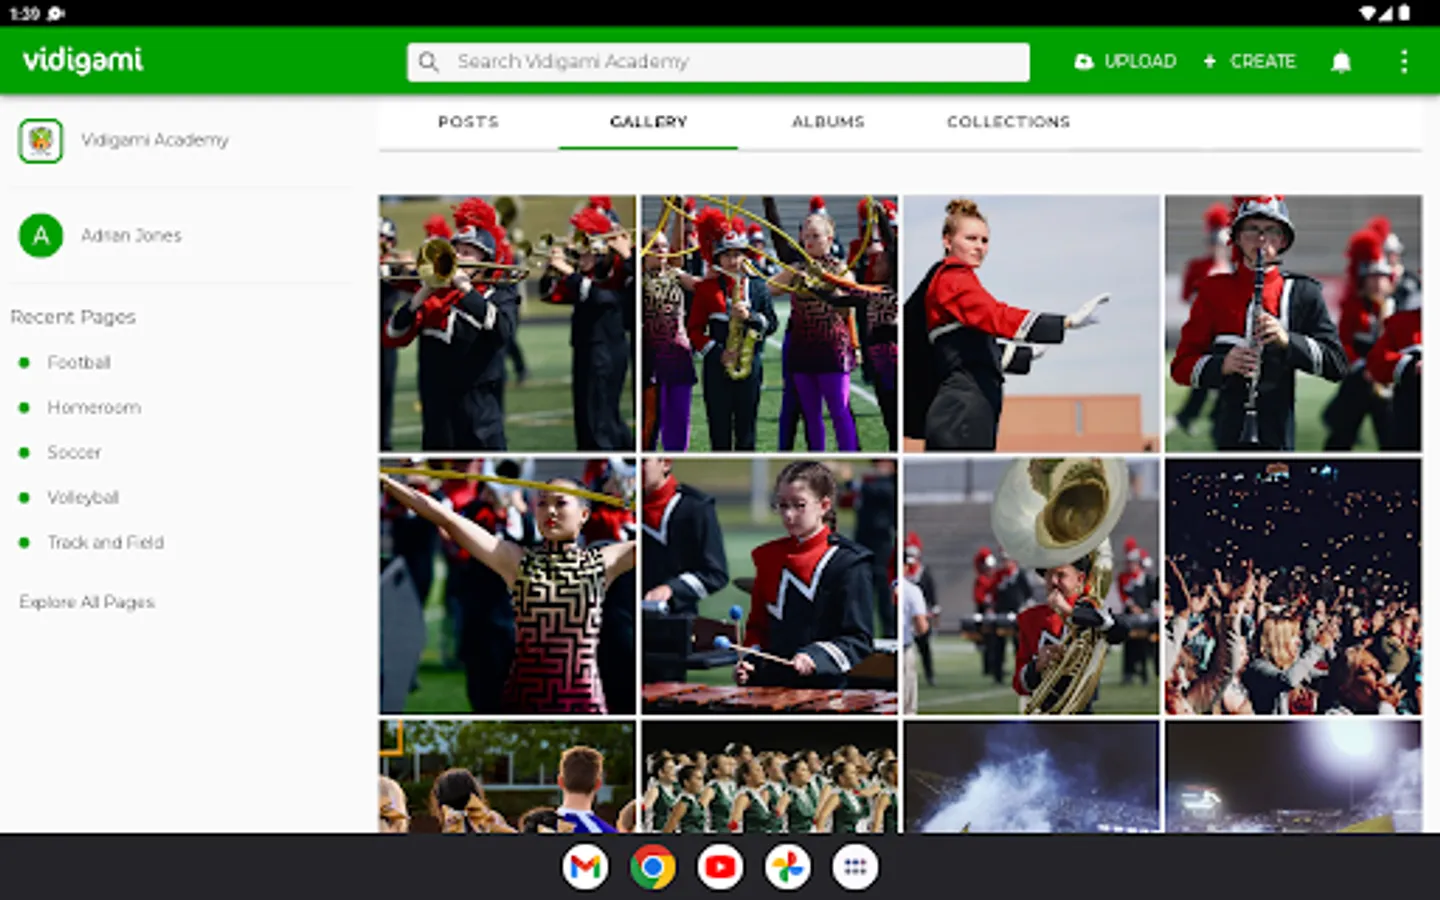Open the Track and Field page
This screenshot has width=1440, height=900.
click(x=105, y=542)
